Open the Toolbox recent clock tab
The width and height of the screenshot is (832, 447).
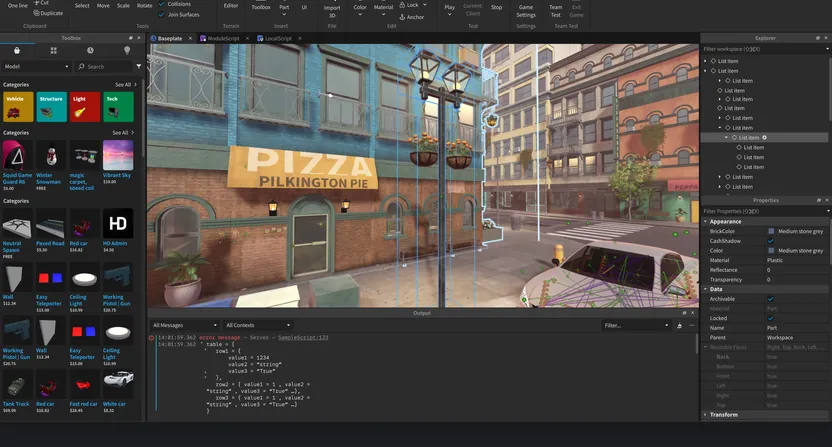point(90,50)
